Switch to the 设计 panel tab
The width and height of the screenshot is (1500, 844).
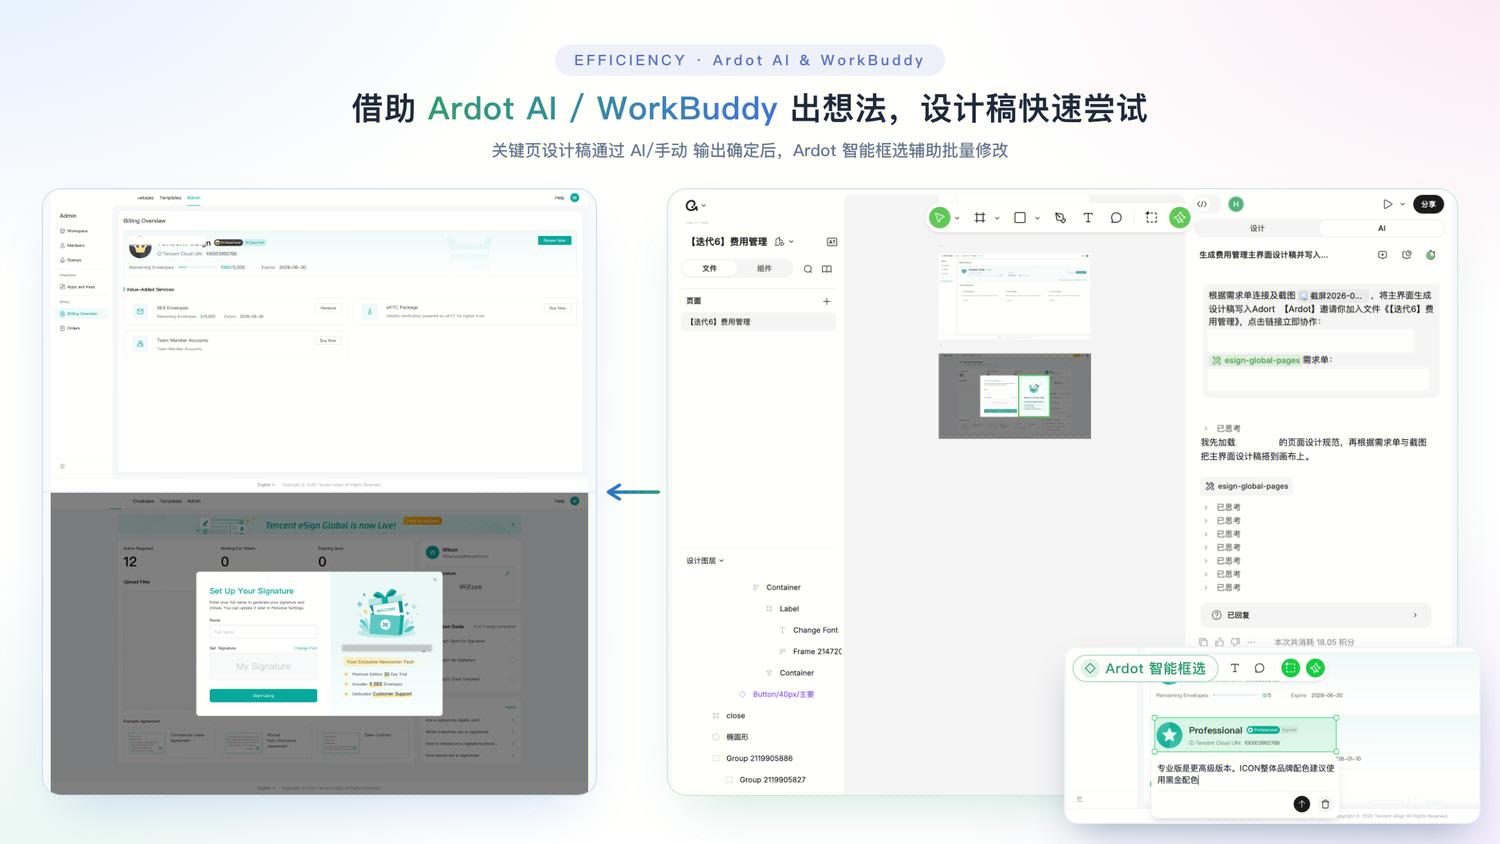(1257, 229)
